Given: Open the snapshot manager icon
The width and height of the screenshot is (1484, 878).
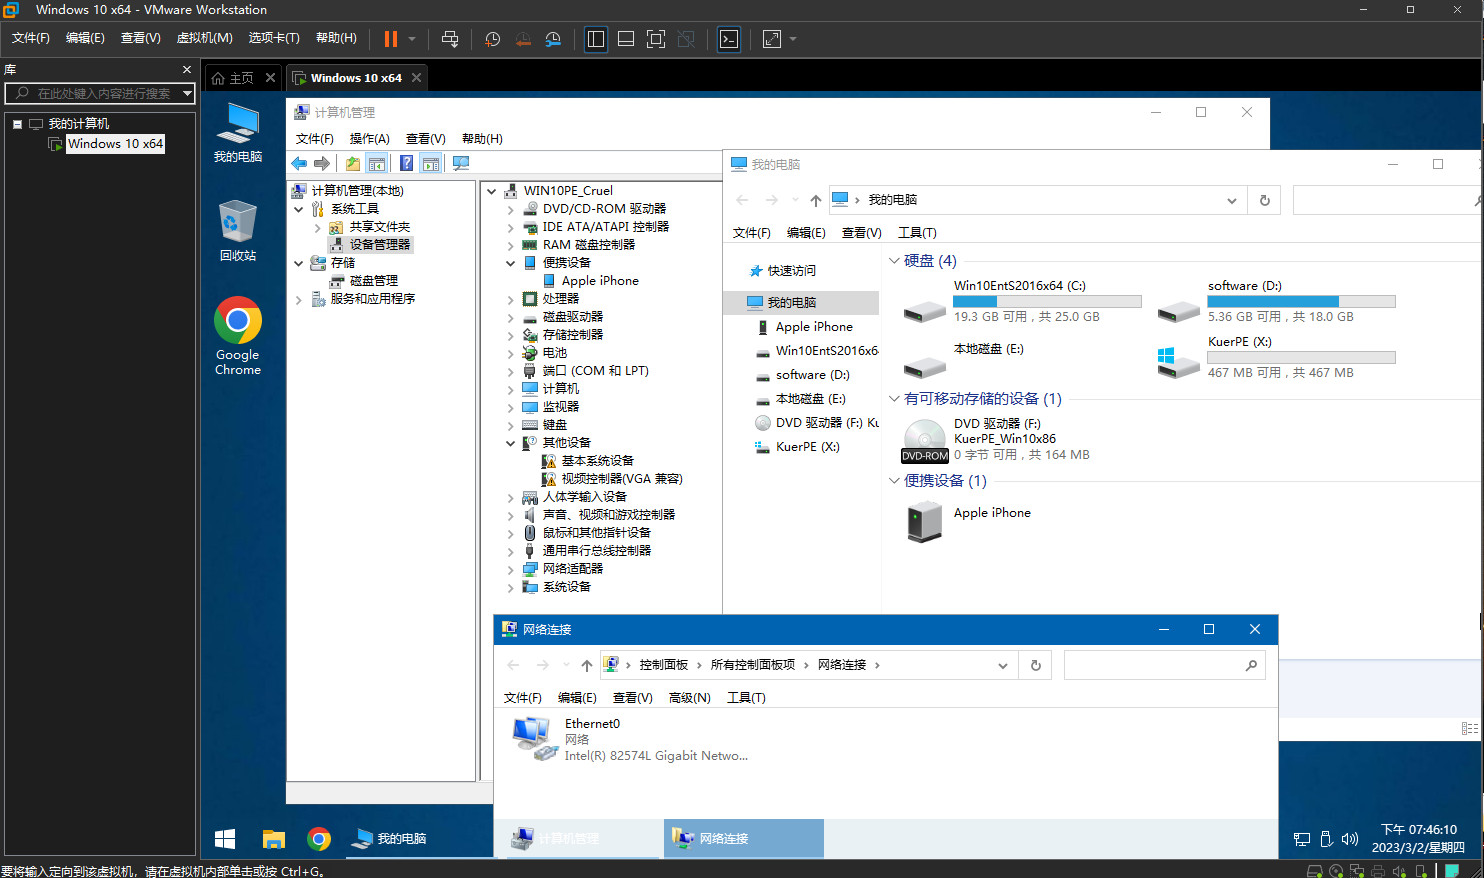Looking at the screenshot, I should (553, 39).
